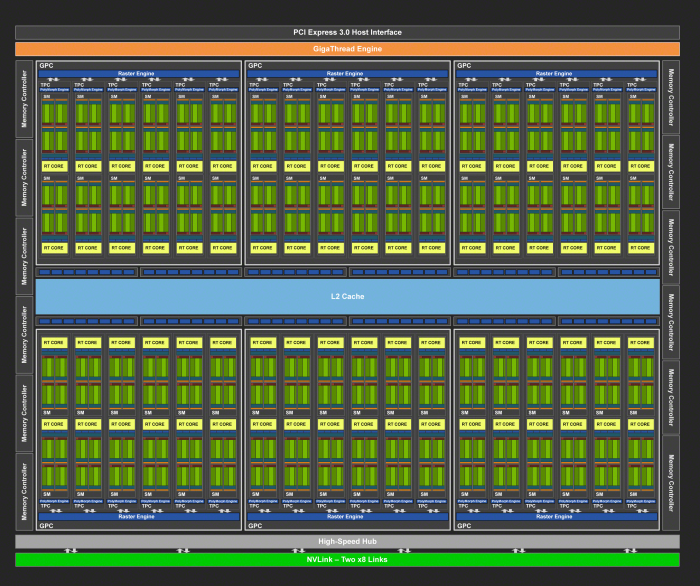This screenshot has height=586, width=700.
Task: Click the green NVLink Two x8 Links bar
Action: (347, 560)
